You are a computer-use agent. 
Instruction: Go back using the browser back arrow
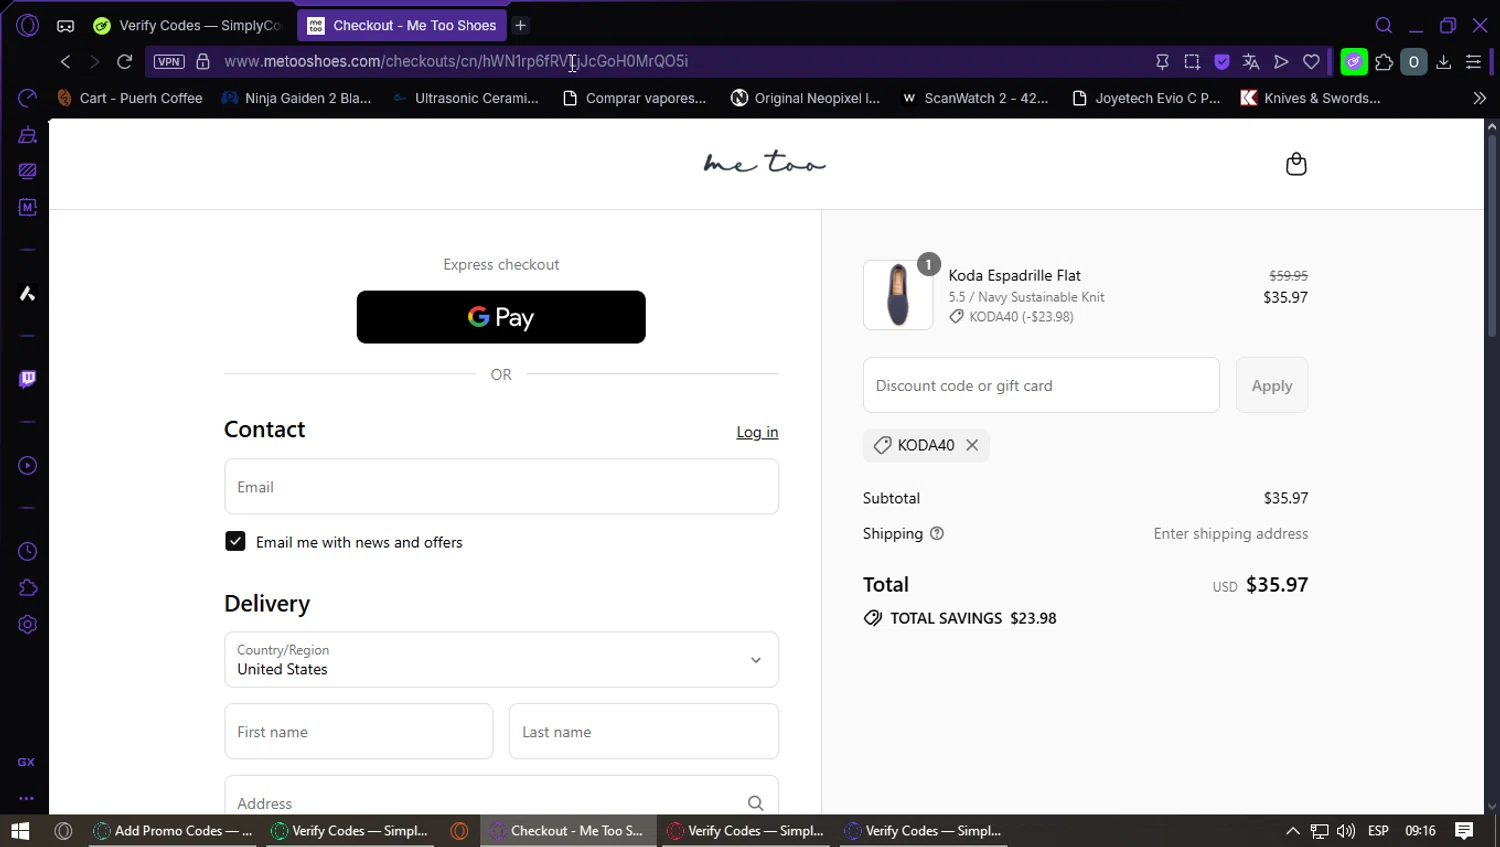pos(66,62)
